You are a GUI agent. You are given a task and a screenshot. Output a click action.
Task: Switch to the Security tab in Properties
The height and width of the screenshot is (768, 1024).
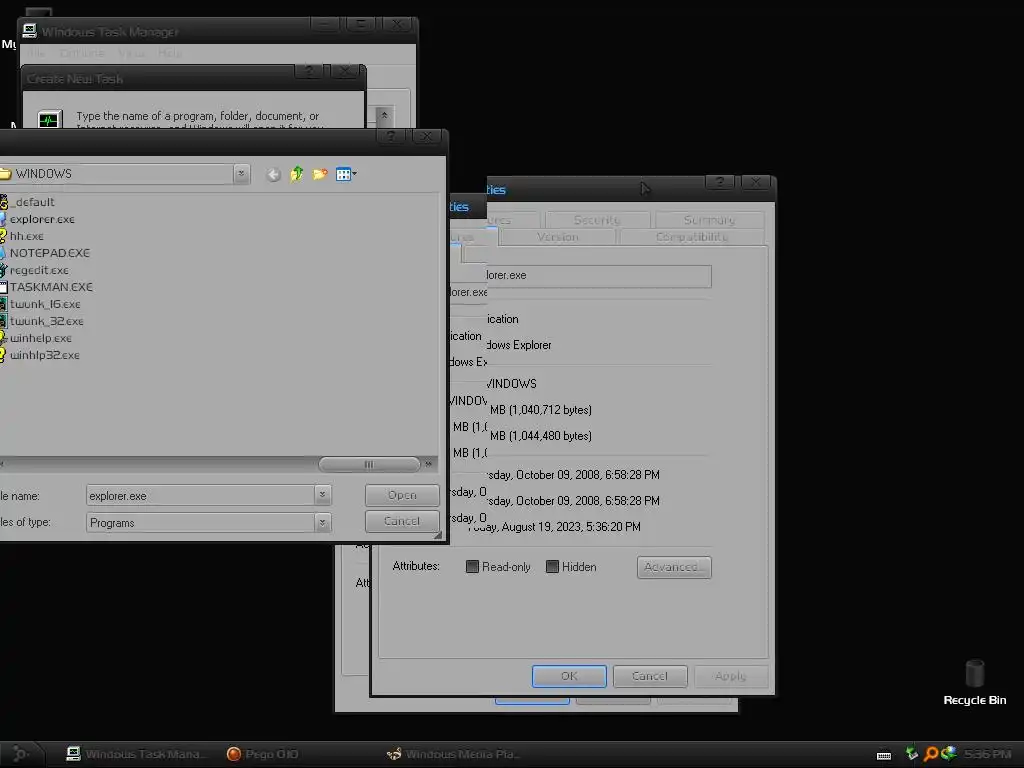[x=597, y=219]
